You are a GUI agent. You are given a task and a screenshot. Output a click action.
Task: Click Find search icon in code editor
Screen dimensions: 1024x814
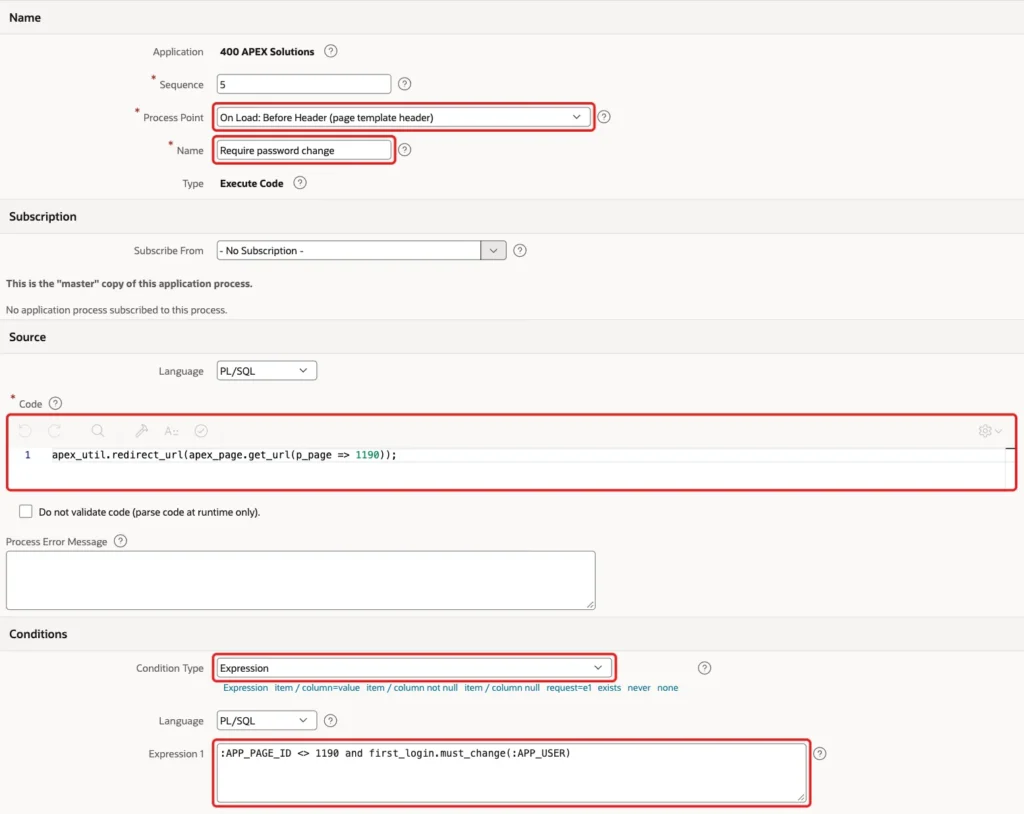(x=98, y=431)
